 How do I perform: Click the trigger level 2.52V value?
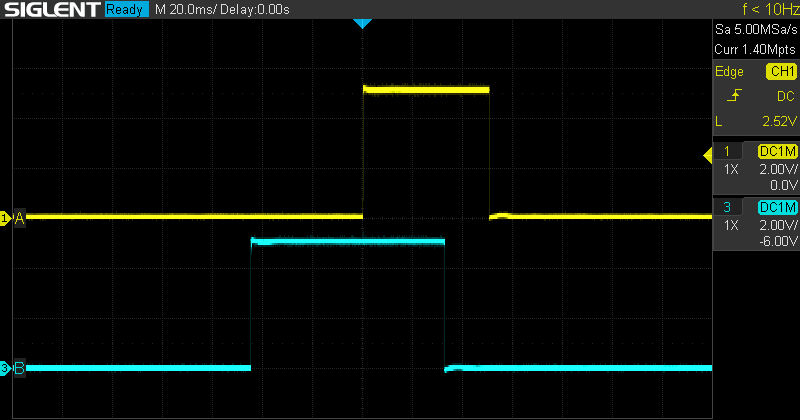(777, 122)
